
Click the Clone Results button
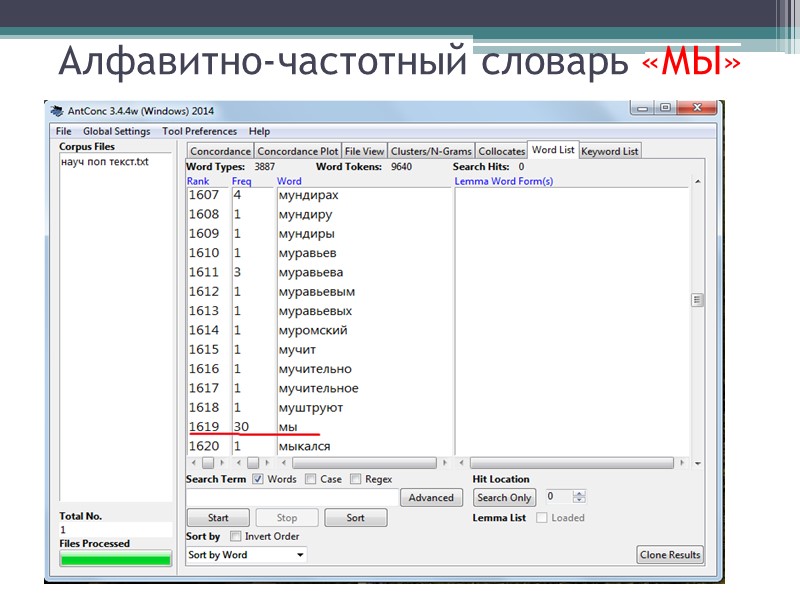(669, 554)
